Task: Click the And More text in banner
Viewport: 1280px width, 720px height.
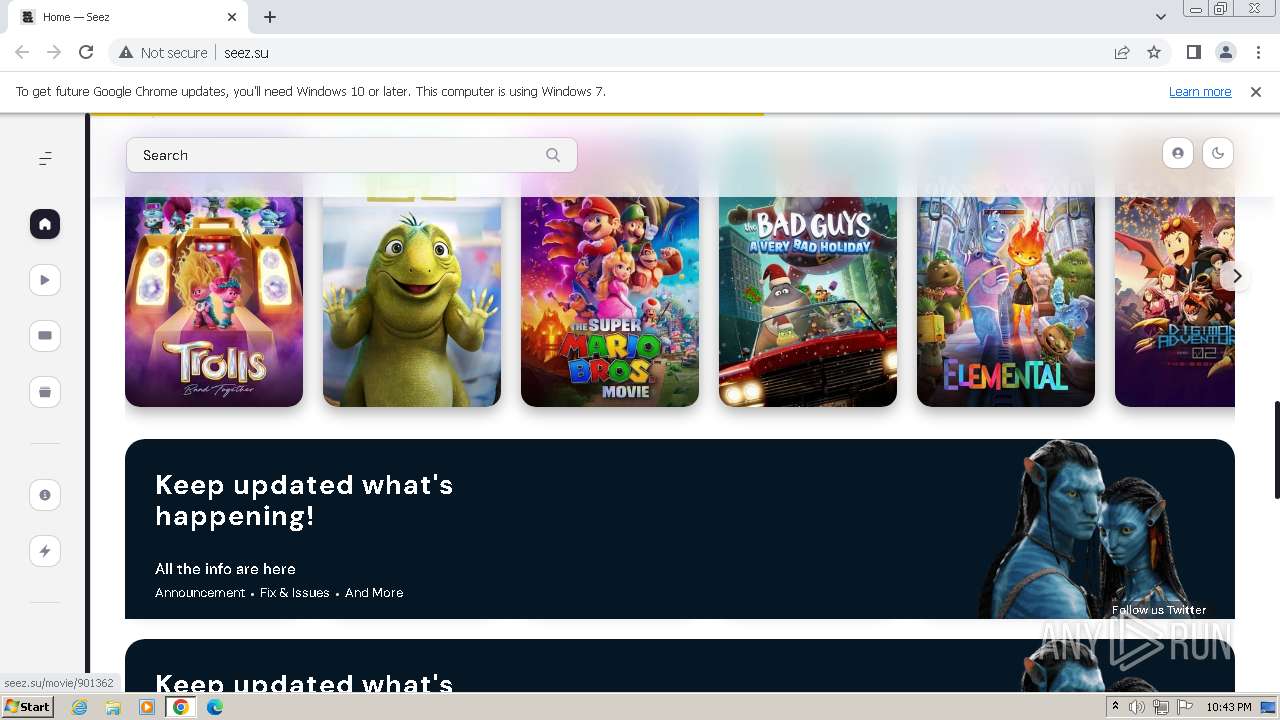Action: click(374, 593)
